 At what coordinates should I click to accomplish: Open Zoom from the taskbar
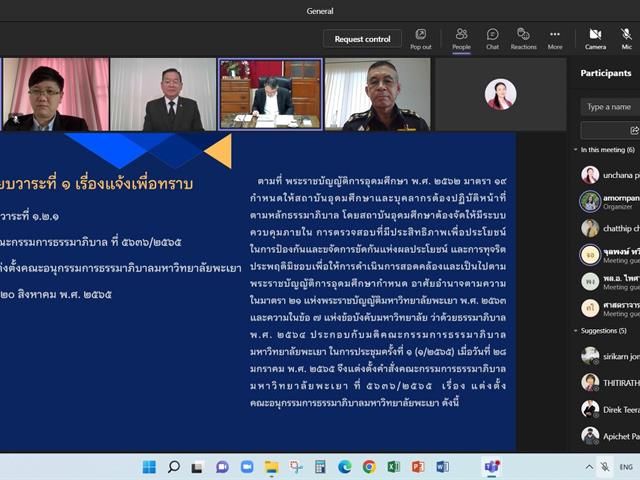247,467
